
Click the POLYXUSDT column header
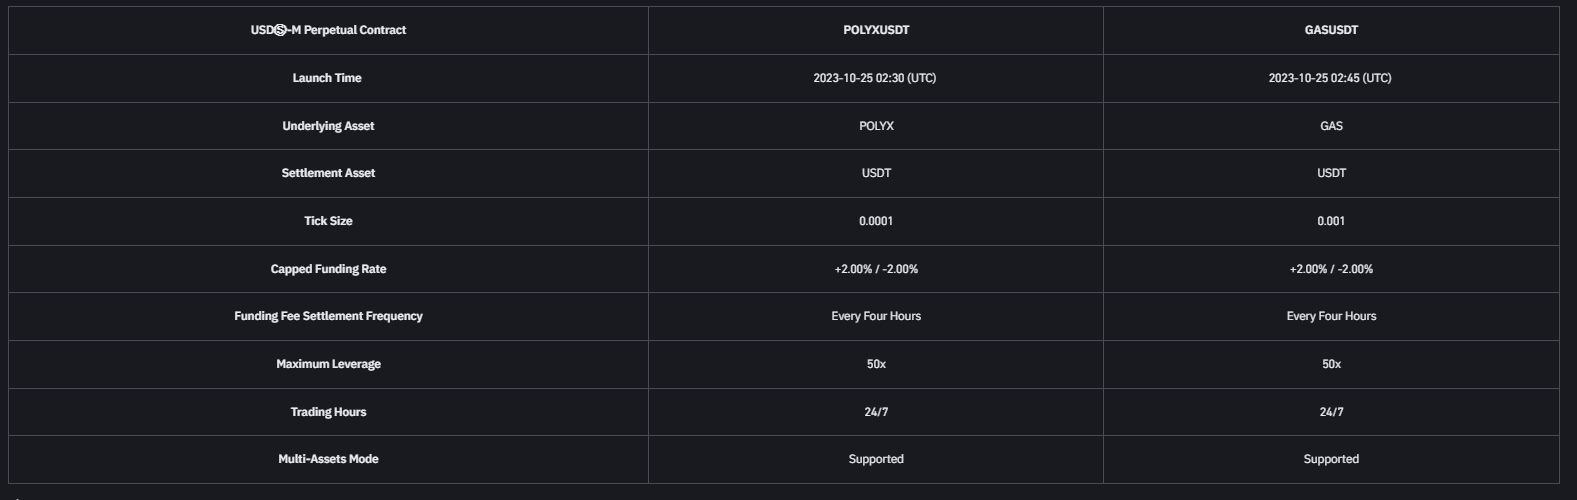[876, 30]
